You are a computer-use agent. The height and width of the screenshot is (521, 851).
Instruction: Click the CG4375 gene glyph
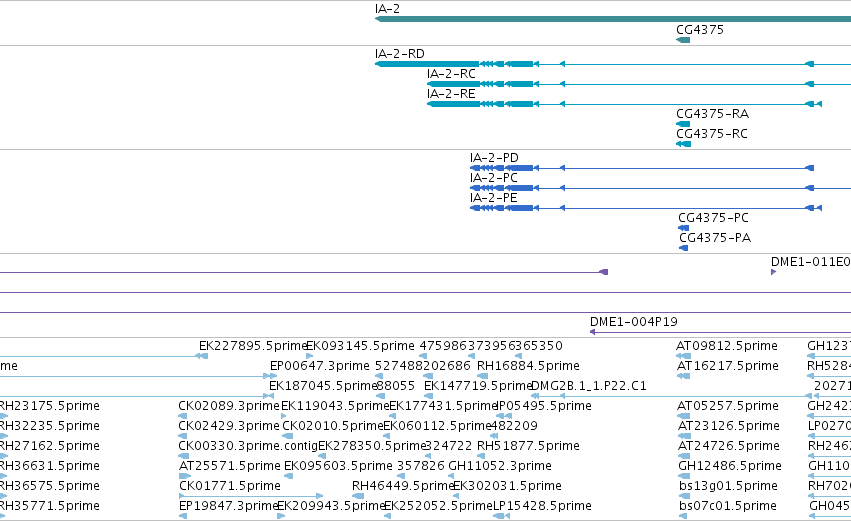pos(683,40)
